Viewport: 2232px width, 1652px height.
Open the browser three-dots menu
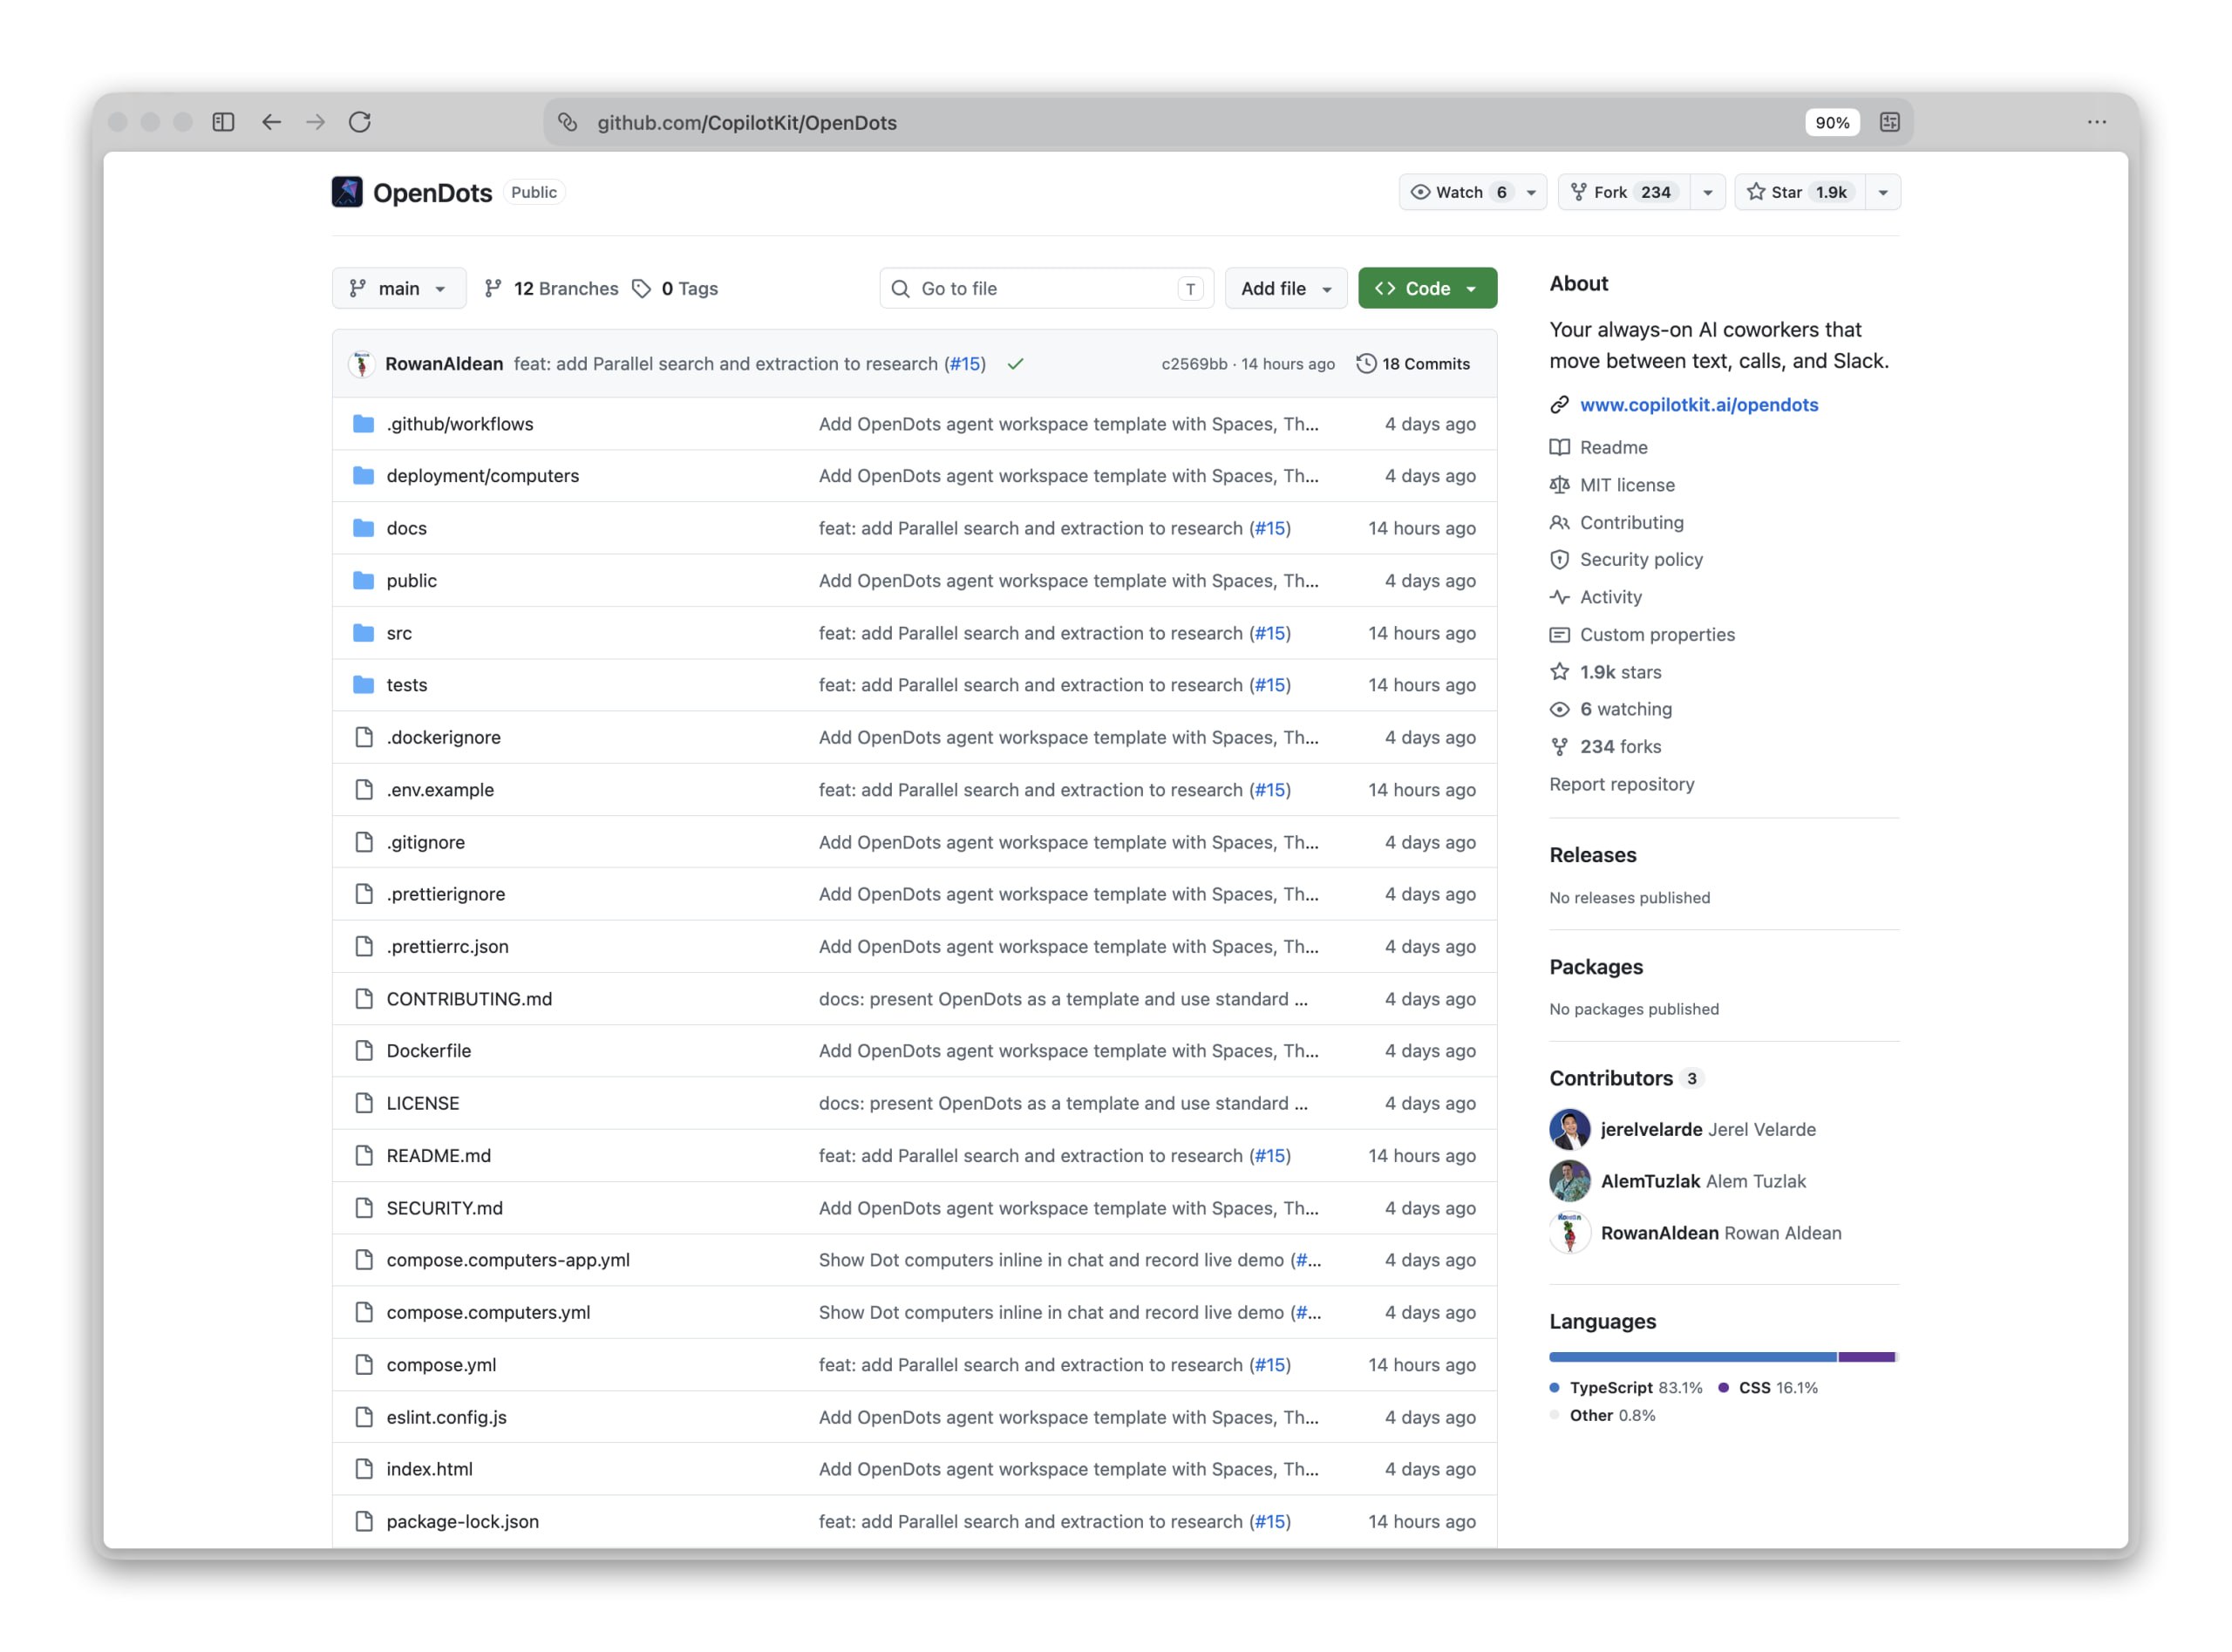tap(2096, 122)
